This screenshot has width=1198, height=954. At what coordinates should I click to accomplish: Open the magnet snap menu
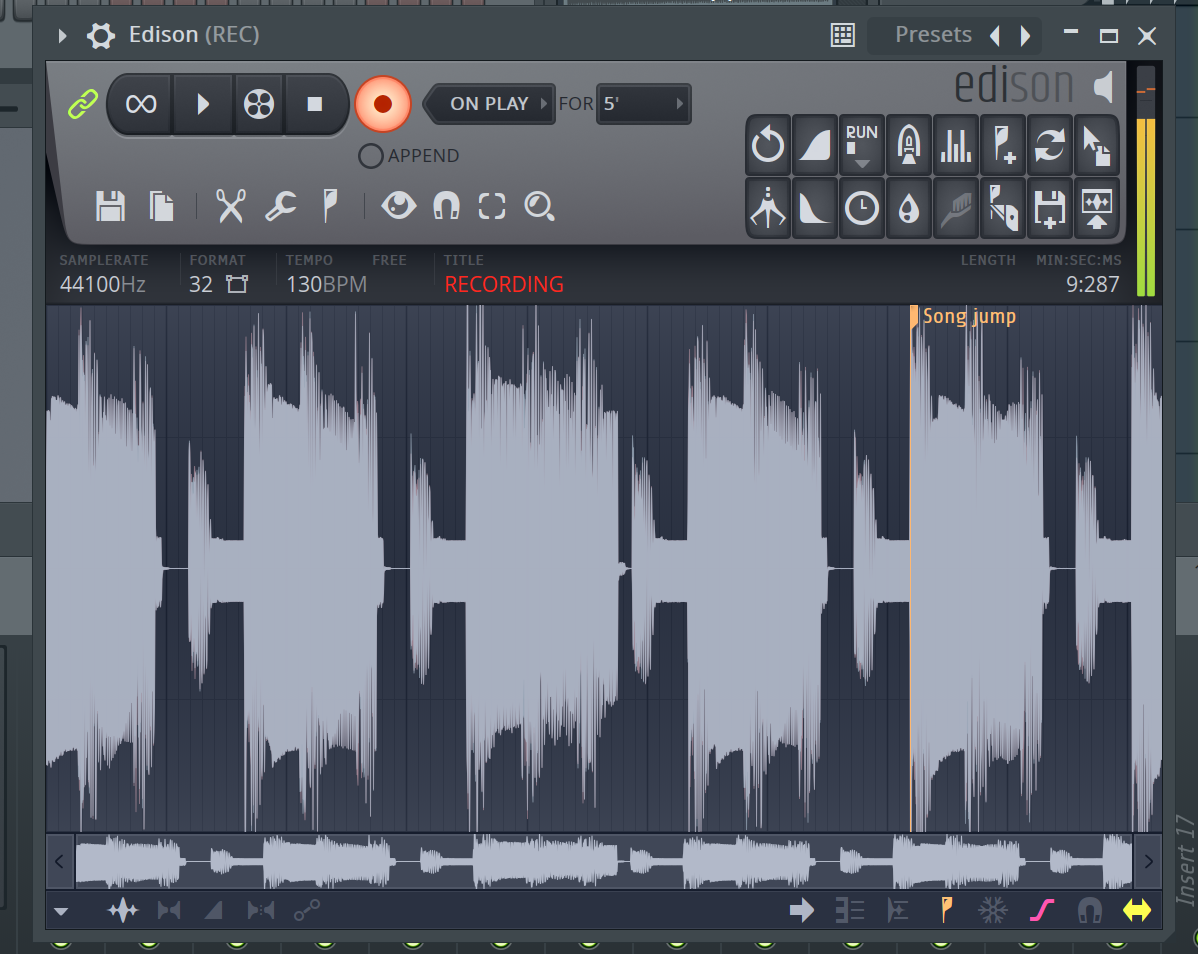[x=446, y=206]
